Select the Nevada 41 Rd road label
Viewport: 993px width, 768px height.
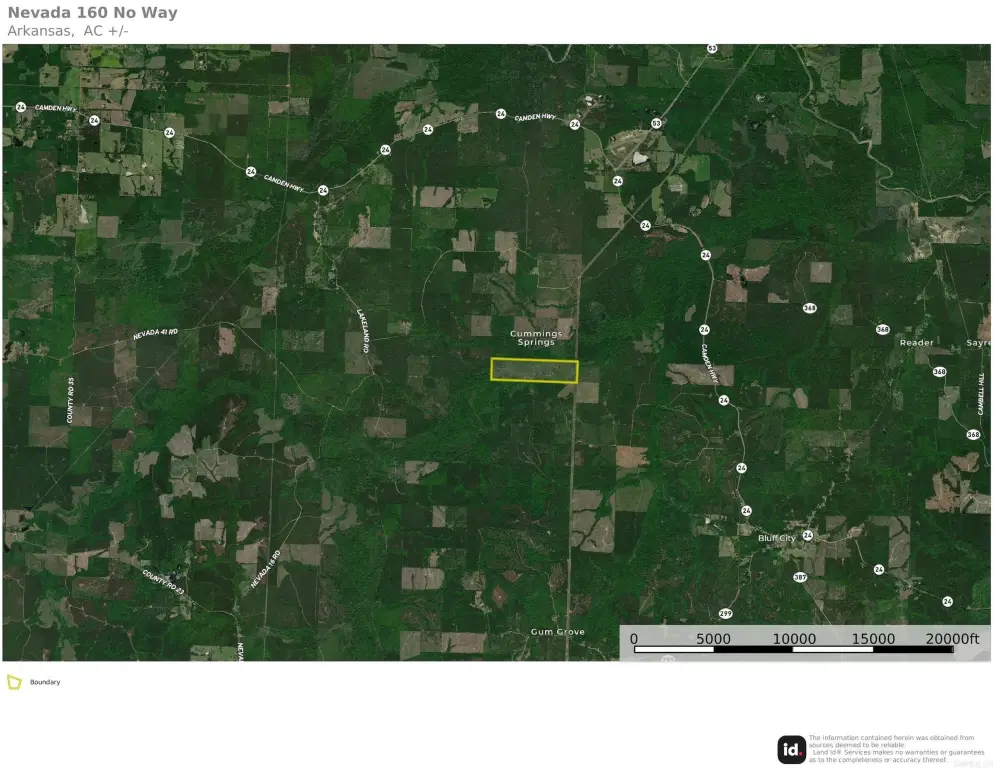(x=155, y=334)
